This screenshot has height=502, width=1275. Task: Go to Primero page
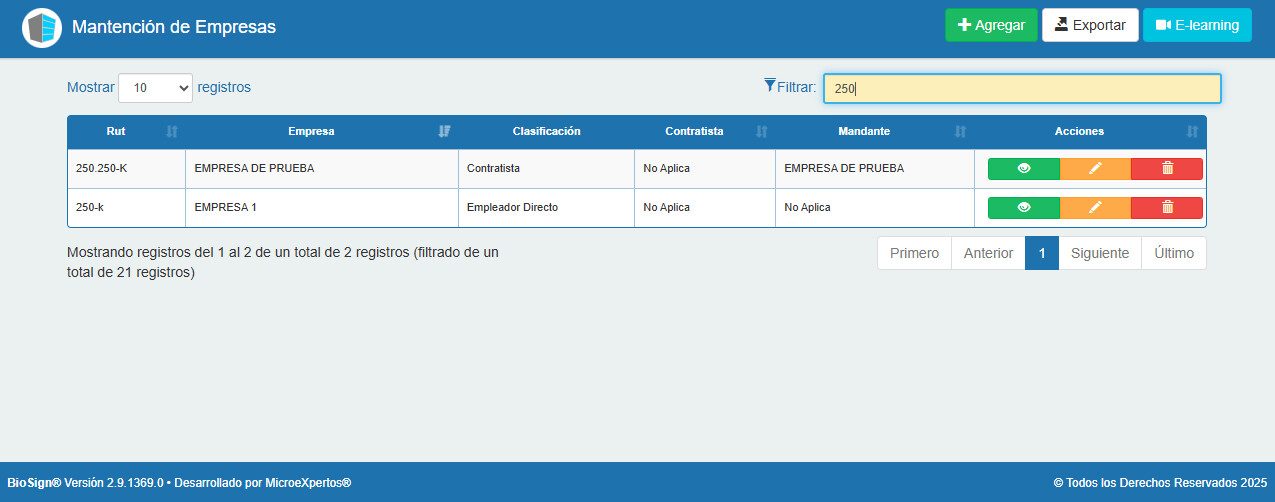point(914,253)
